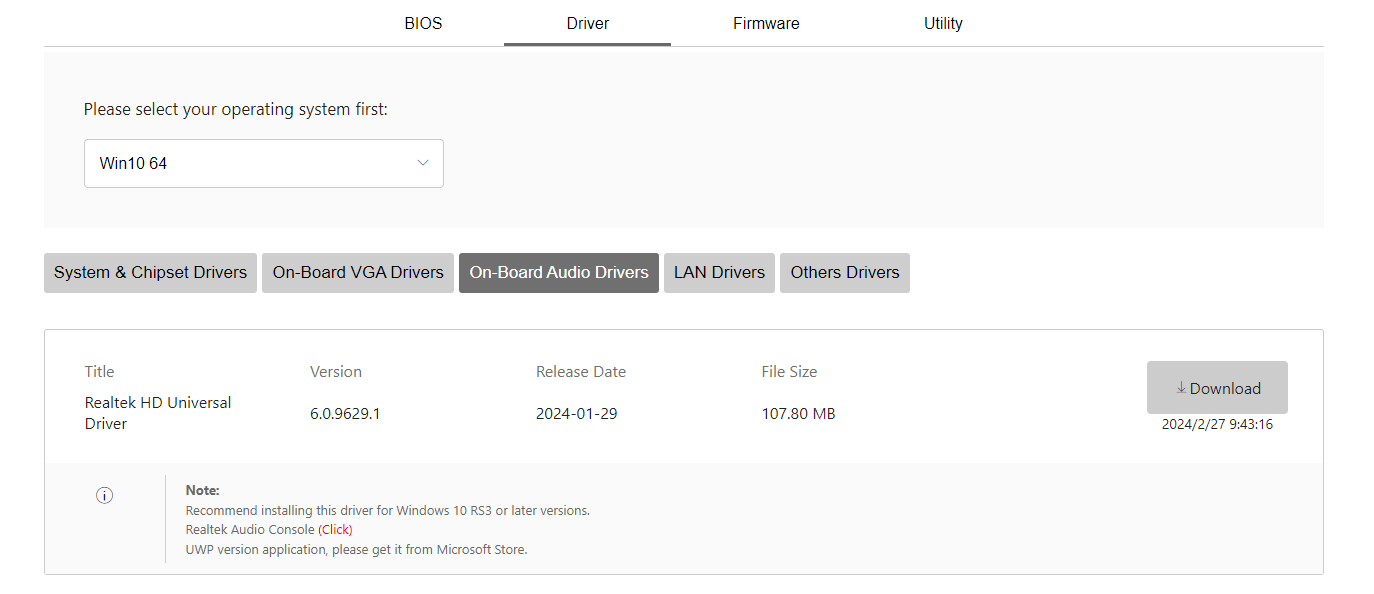Select On-Board Audio Drivers category

(559, 273)
